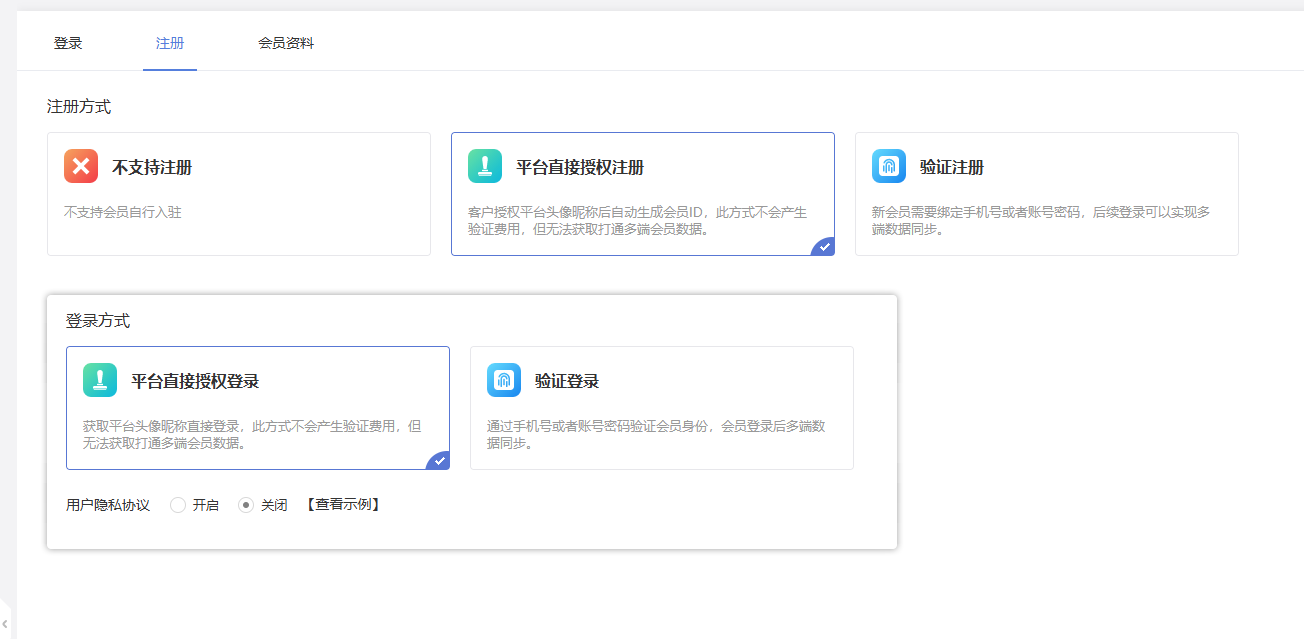Click the 平台直接授权登录 description text
This screenshot has width=1304, height=639.
coord(252,434)
